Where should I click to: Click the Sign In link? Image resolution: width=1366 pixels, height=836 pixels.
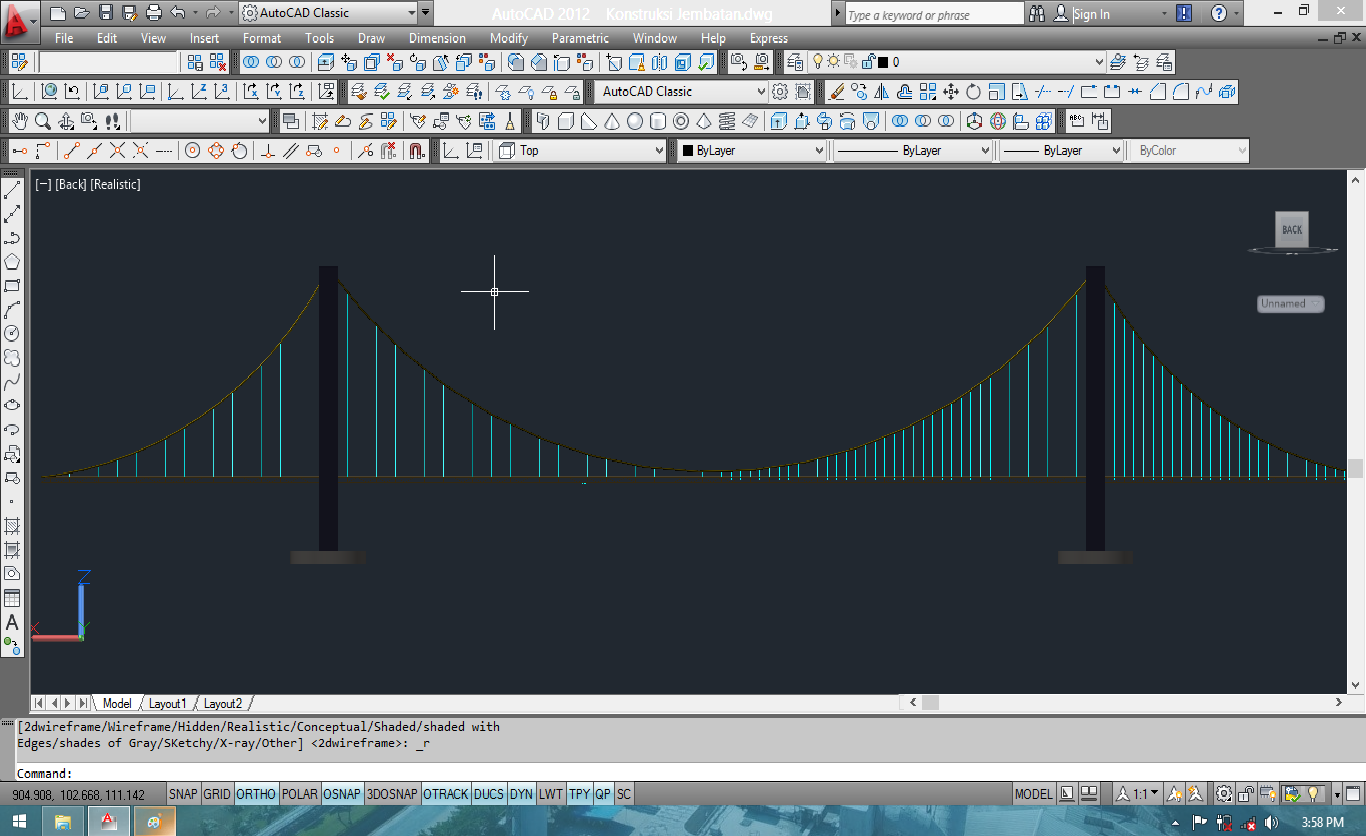tap(1091, 14)
